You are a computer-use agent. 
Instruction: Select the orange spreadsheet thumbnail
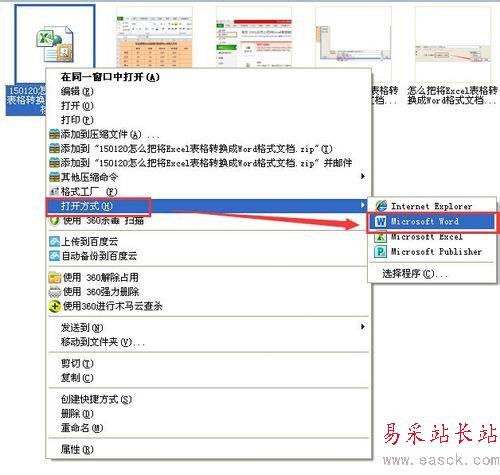tap(154, 38)
